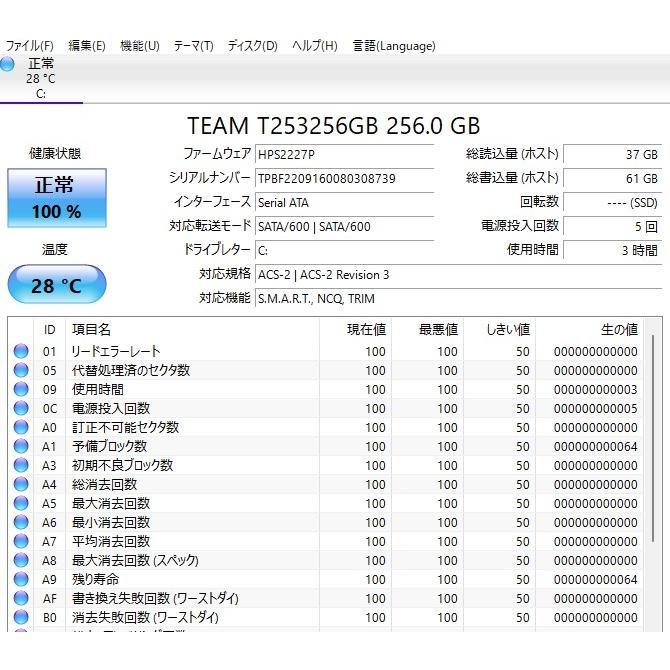Select the 使用時間 row name in the table

[x=98, y=389]
